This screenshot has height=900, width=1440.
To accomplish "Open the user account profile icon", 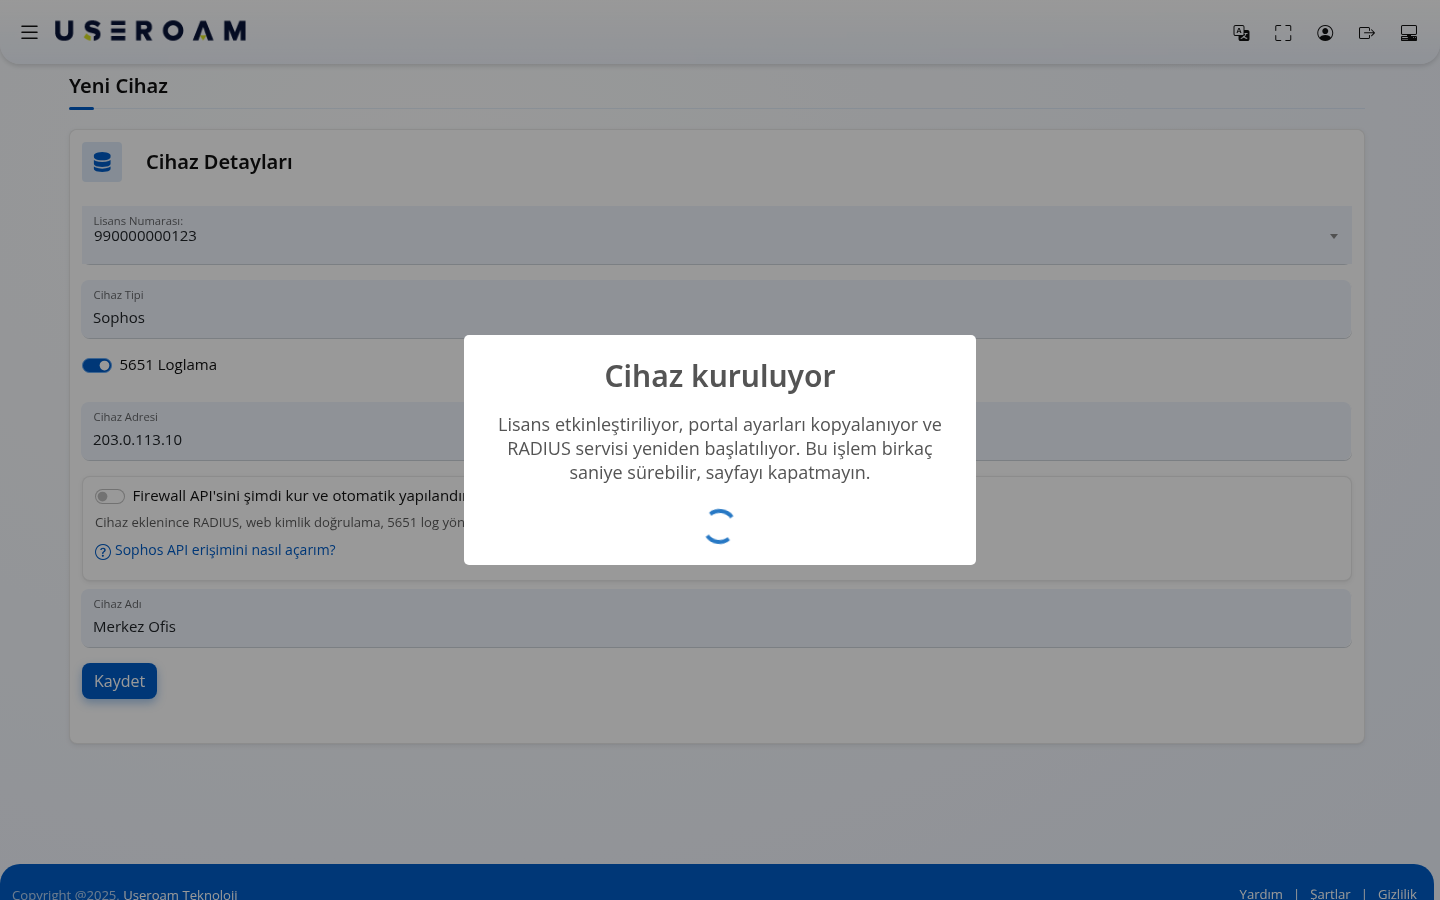I will (1325, 33).
